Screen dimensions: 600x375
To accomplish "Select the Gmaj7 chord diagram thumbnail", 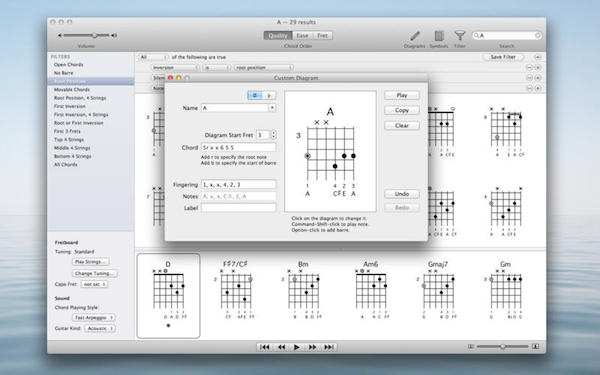I will tap(438, 290).
